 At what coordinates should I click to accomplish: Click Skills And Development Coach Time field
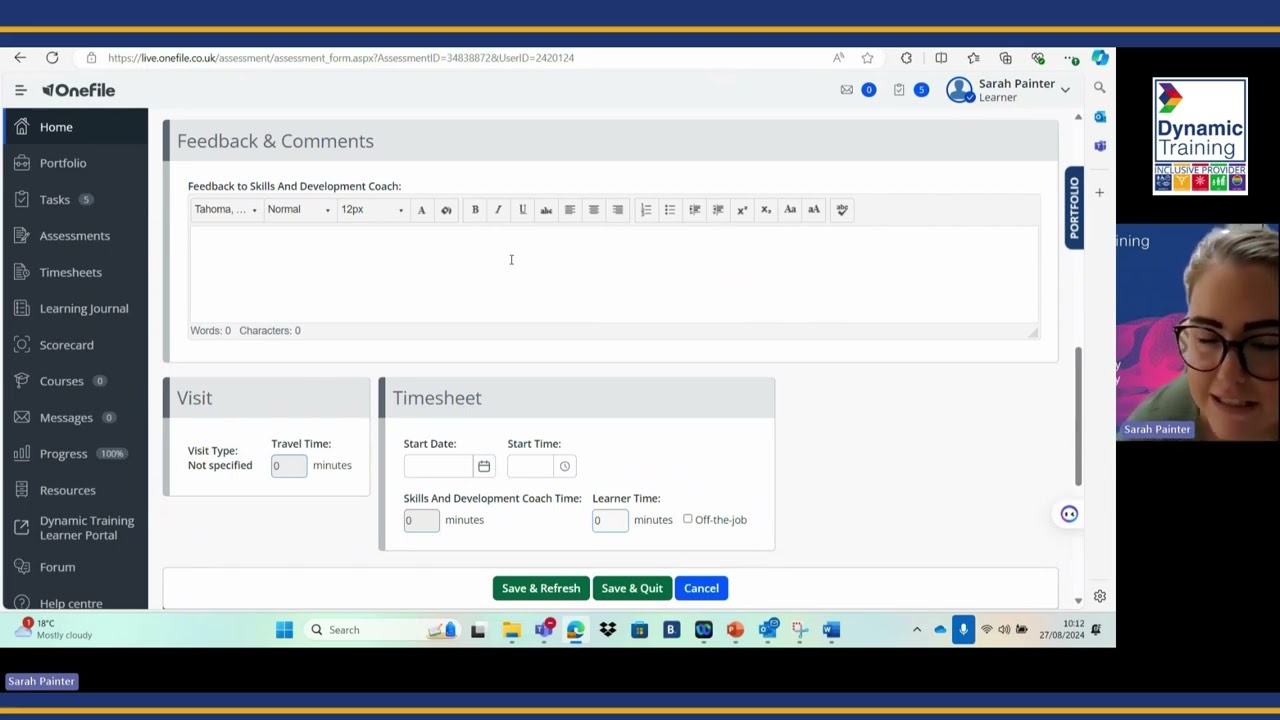coord(421,520)
